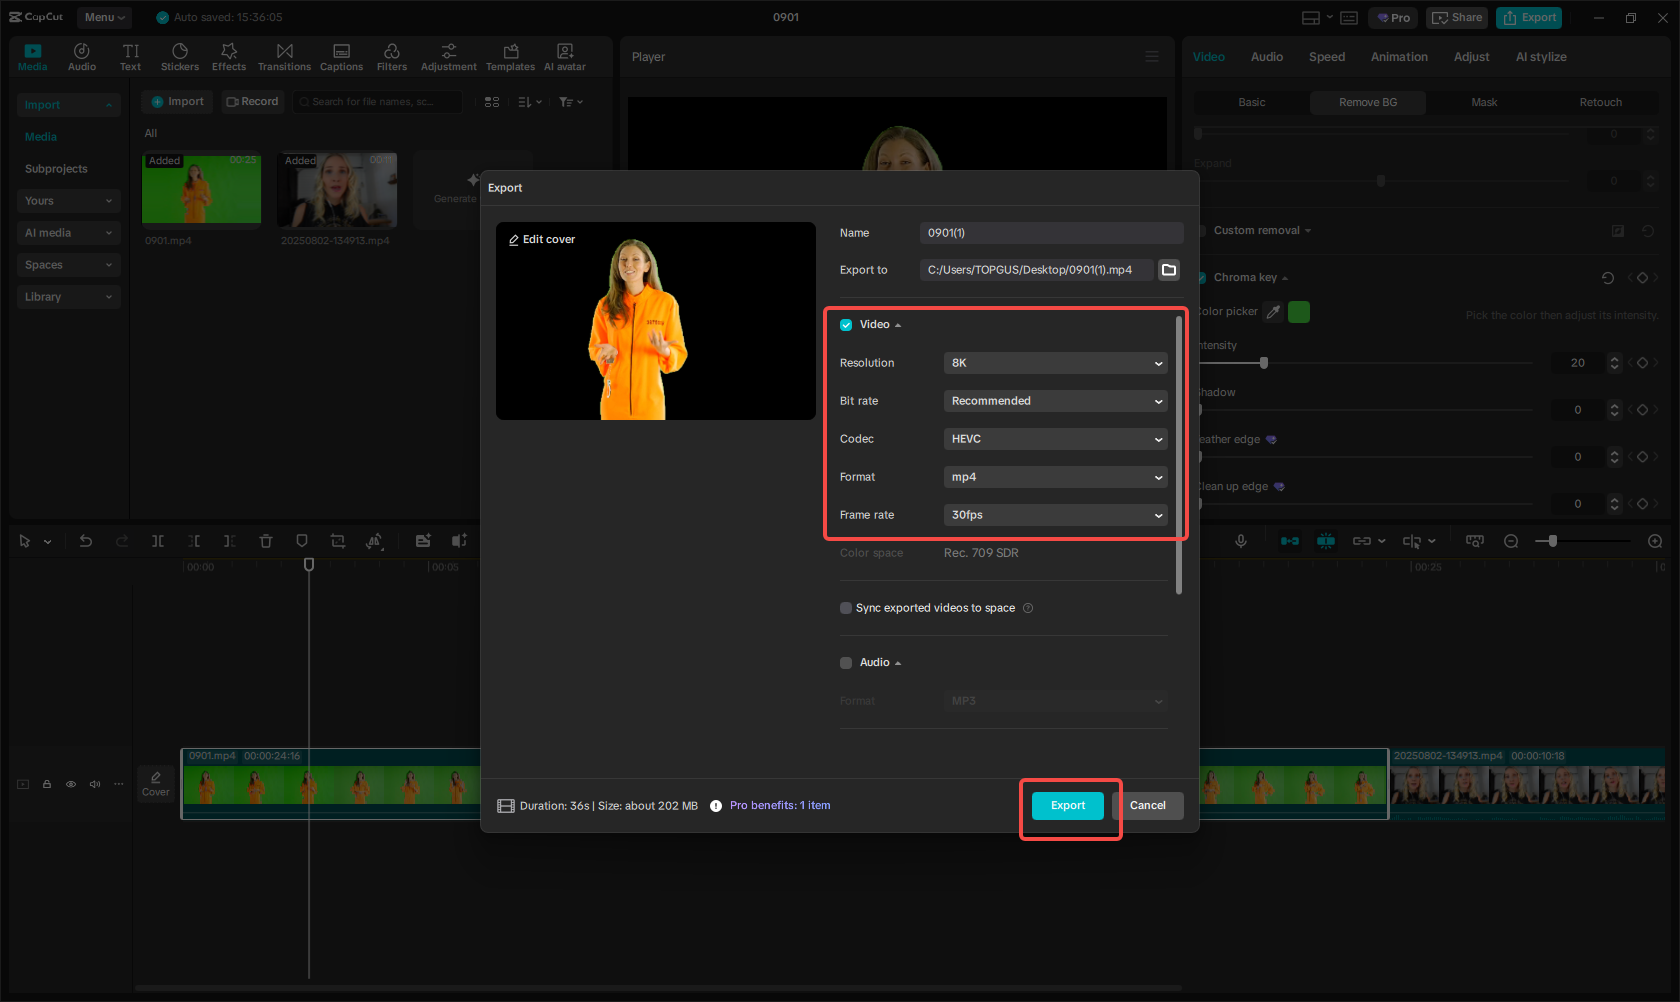This screenshot has width=1680, height=1002.
Task: Open the voiceover microphone recording icon
Action: coord(1240,541)
